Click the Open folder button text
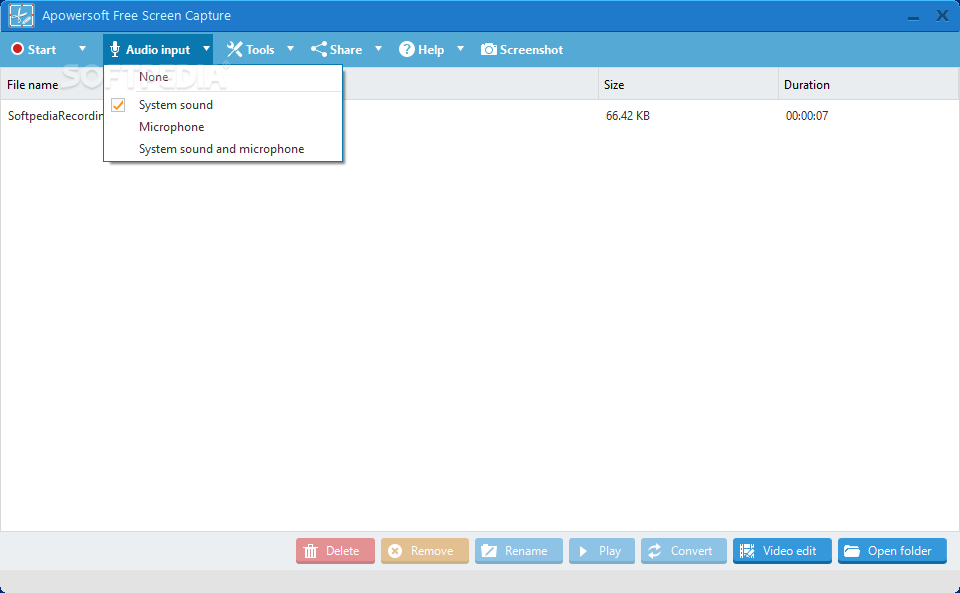The width and height of the screenshot is (960, 593). (x=899, y=551)
